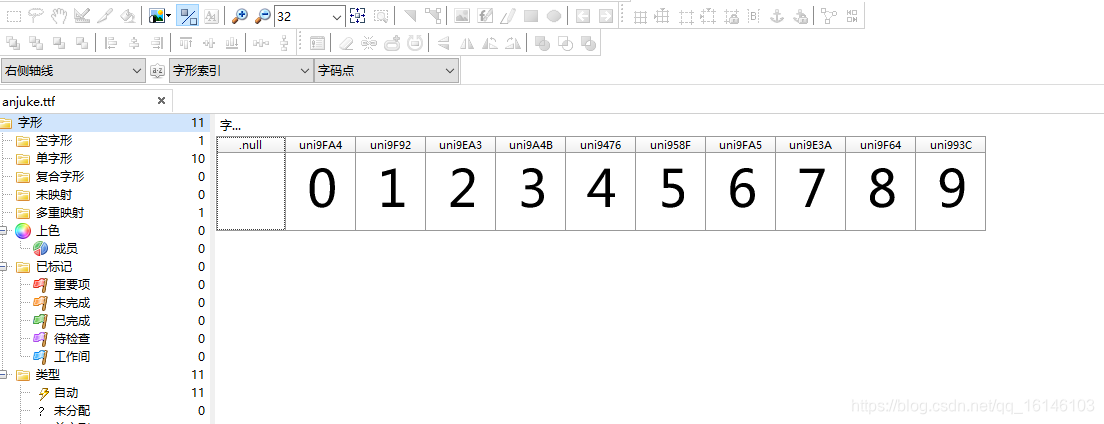Activate the hand pan tool
The image size is (1104, 424).
[58, 15]
